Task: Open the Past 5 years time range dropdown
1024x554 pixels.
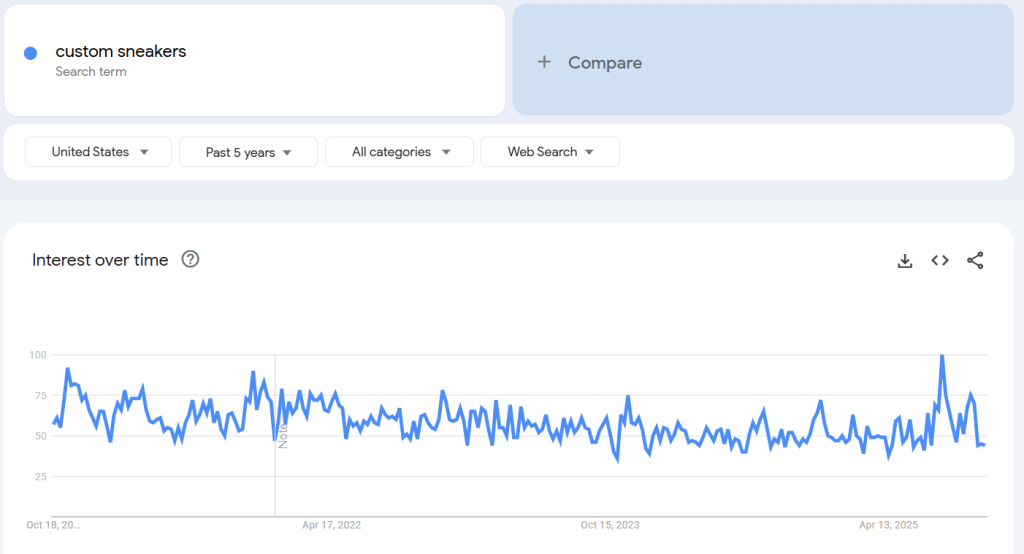Action: coord(248,152)
